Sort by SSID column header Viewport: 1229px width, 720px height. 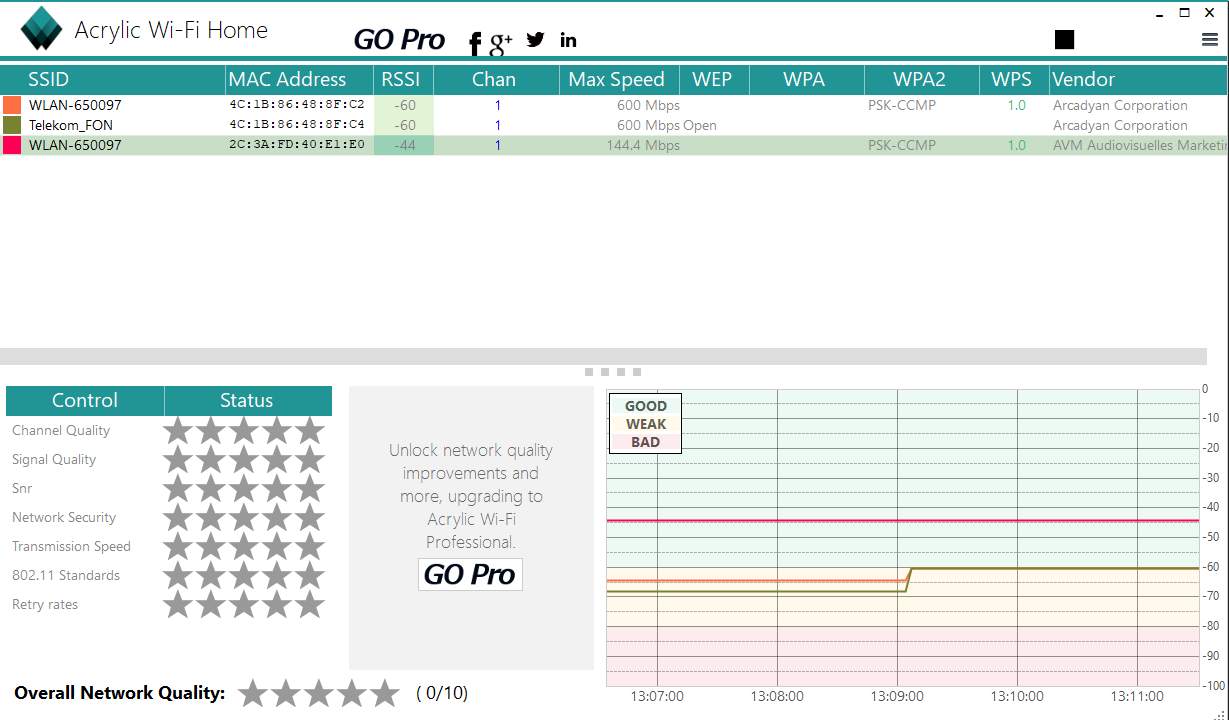pyautogui.click(x=113, y=80)
